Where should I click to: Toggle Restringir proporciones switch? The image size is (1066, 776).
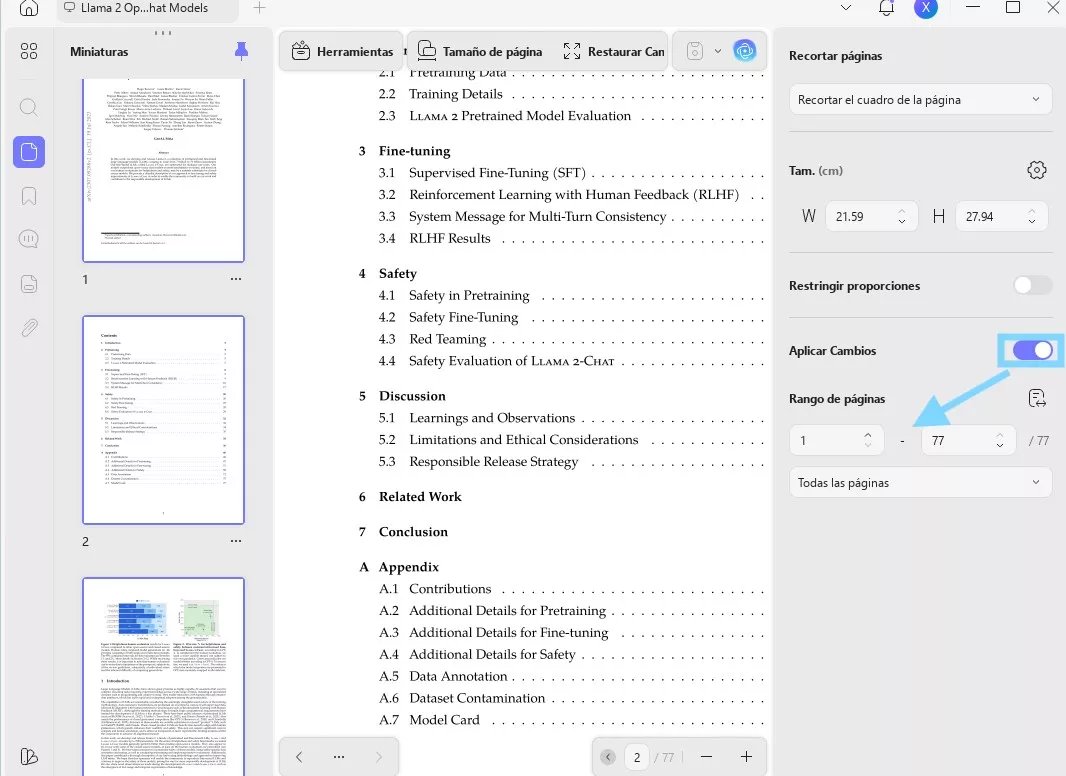[x=1032, y=286]
